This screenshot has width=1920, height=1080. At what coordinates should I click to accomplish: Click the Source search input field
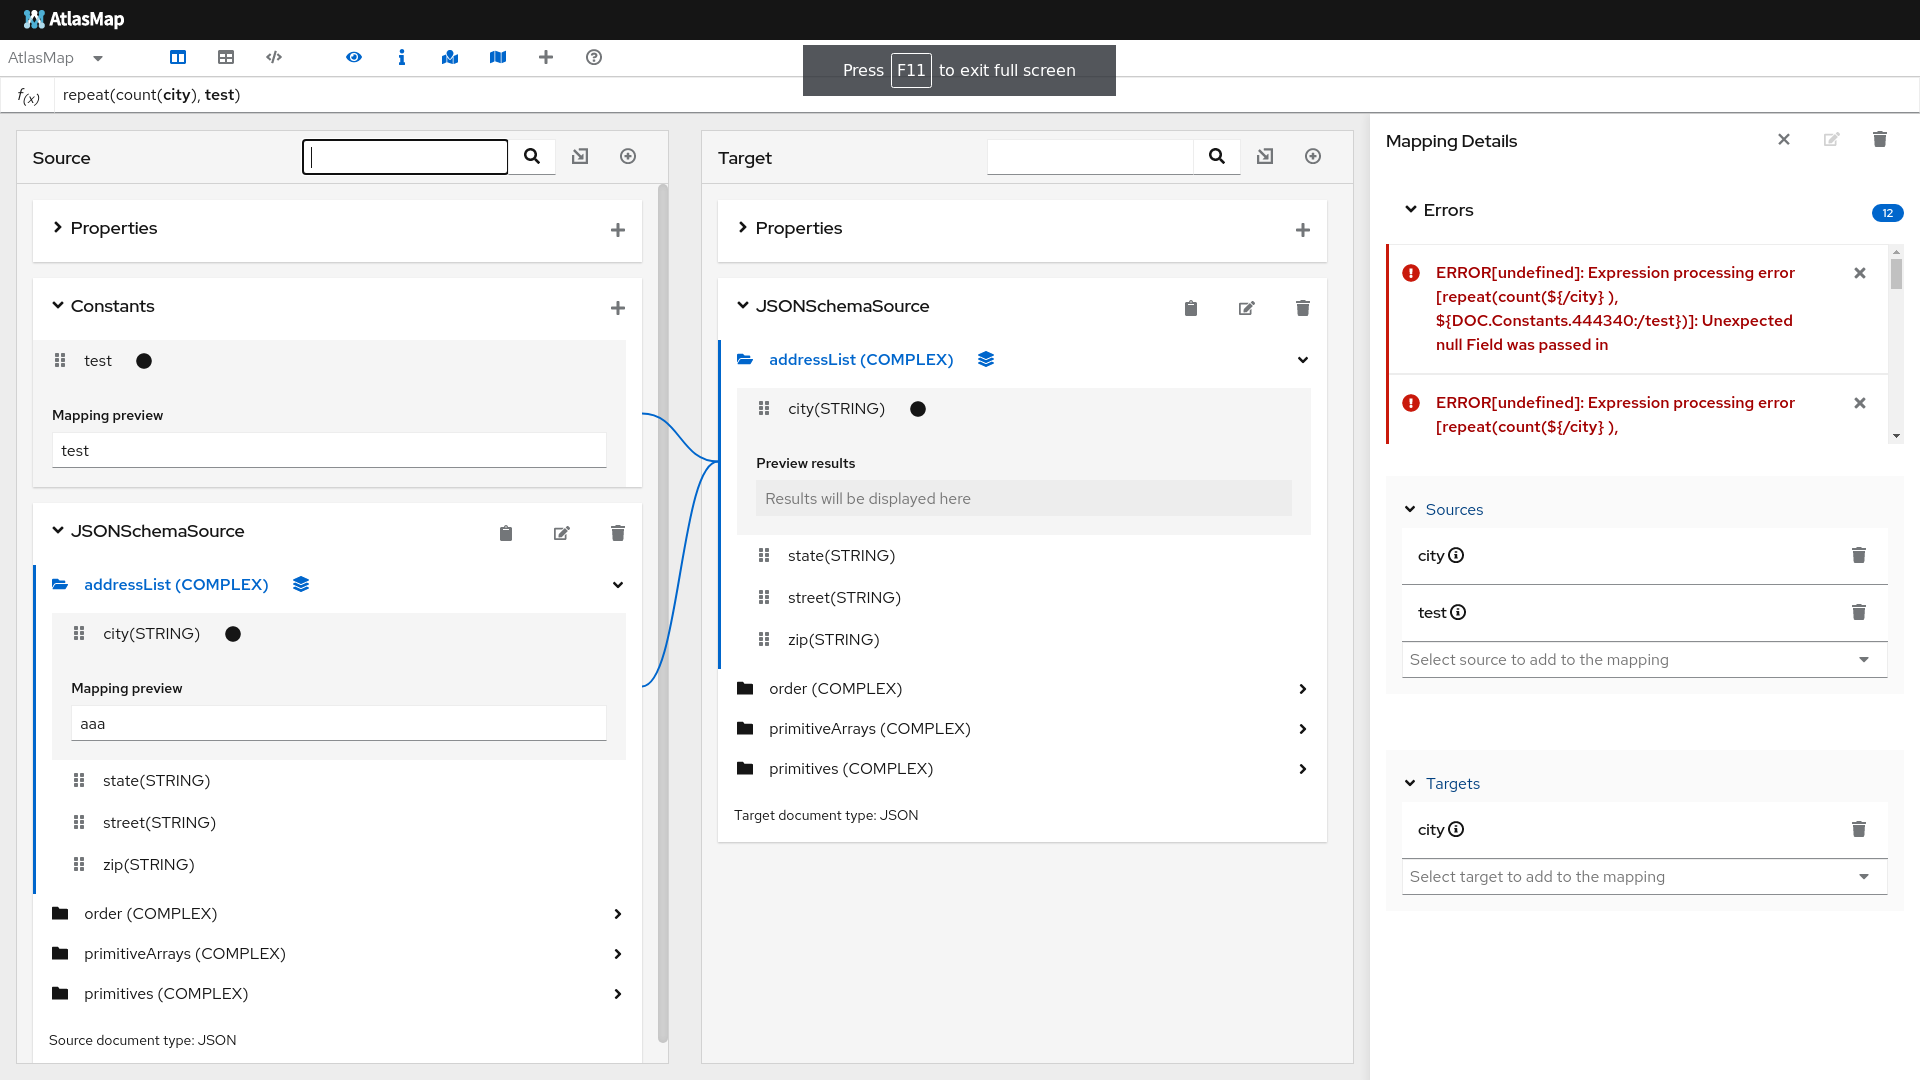(x=405, y=157)
